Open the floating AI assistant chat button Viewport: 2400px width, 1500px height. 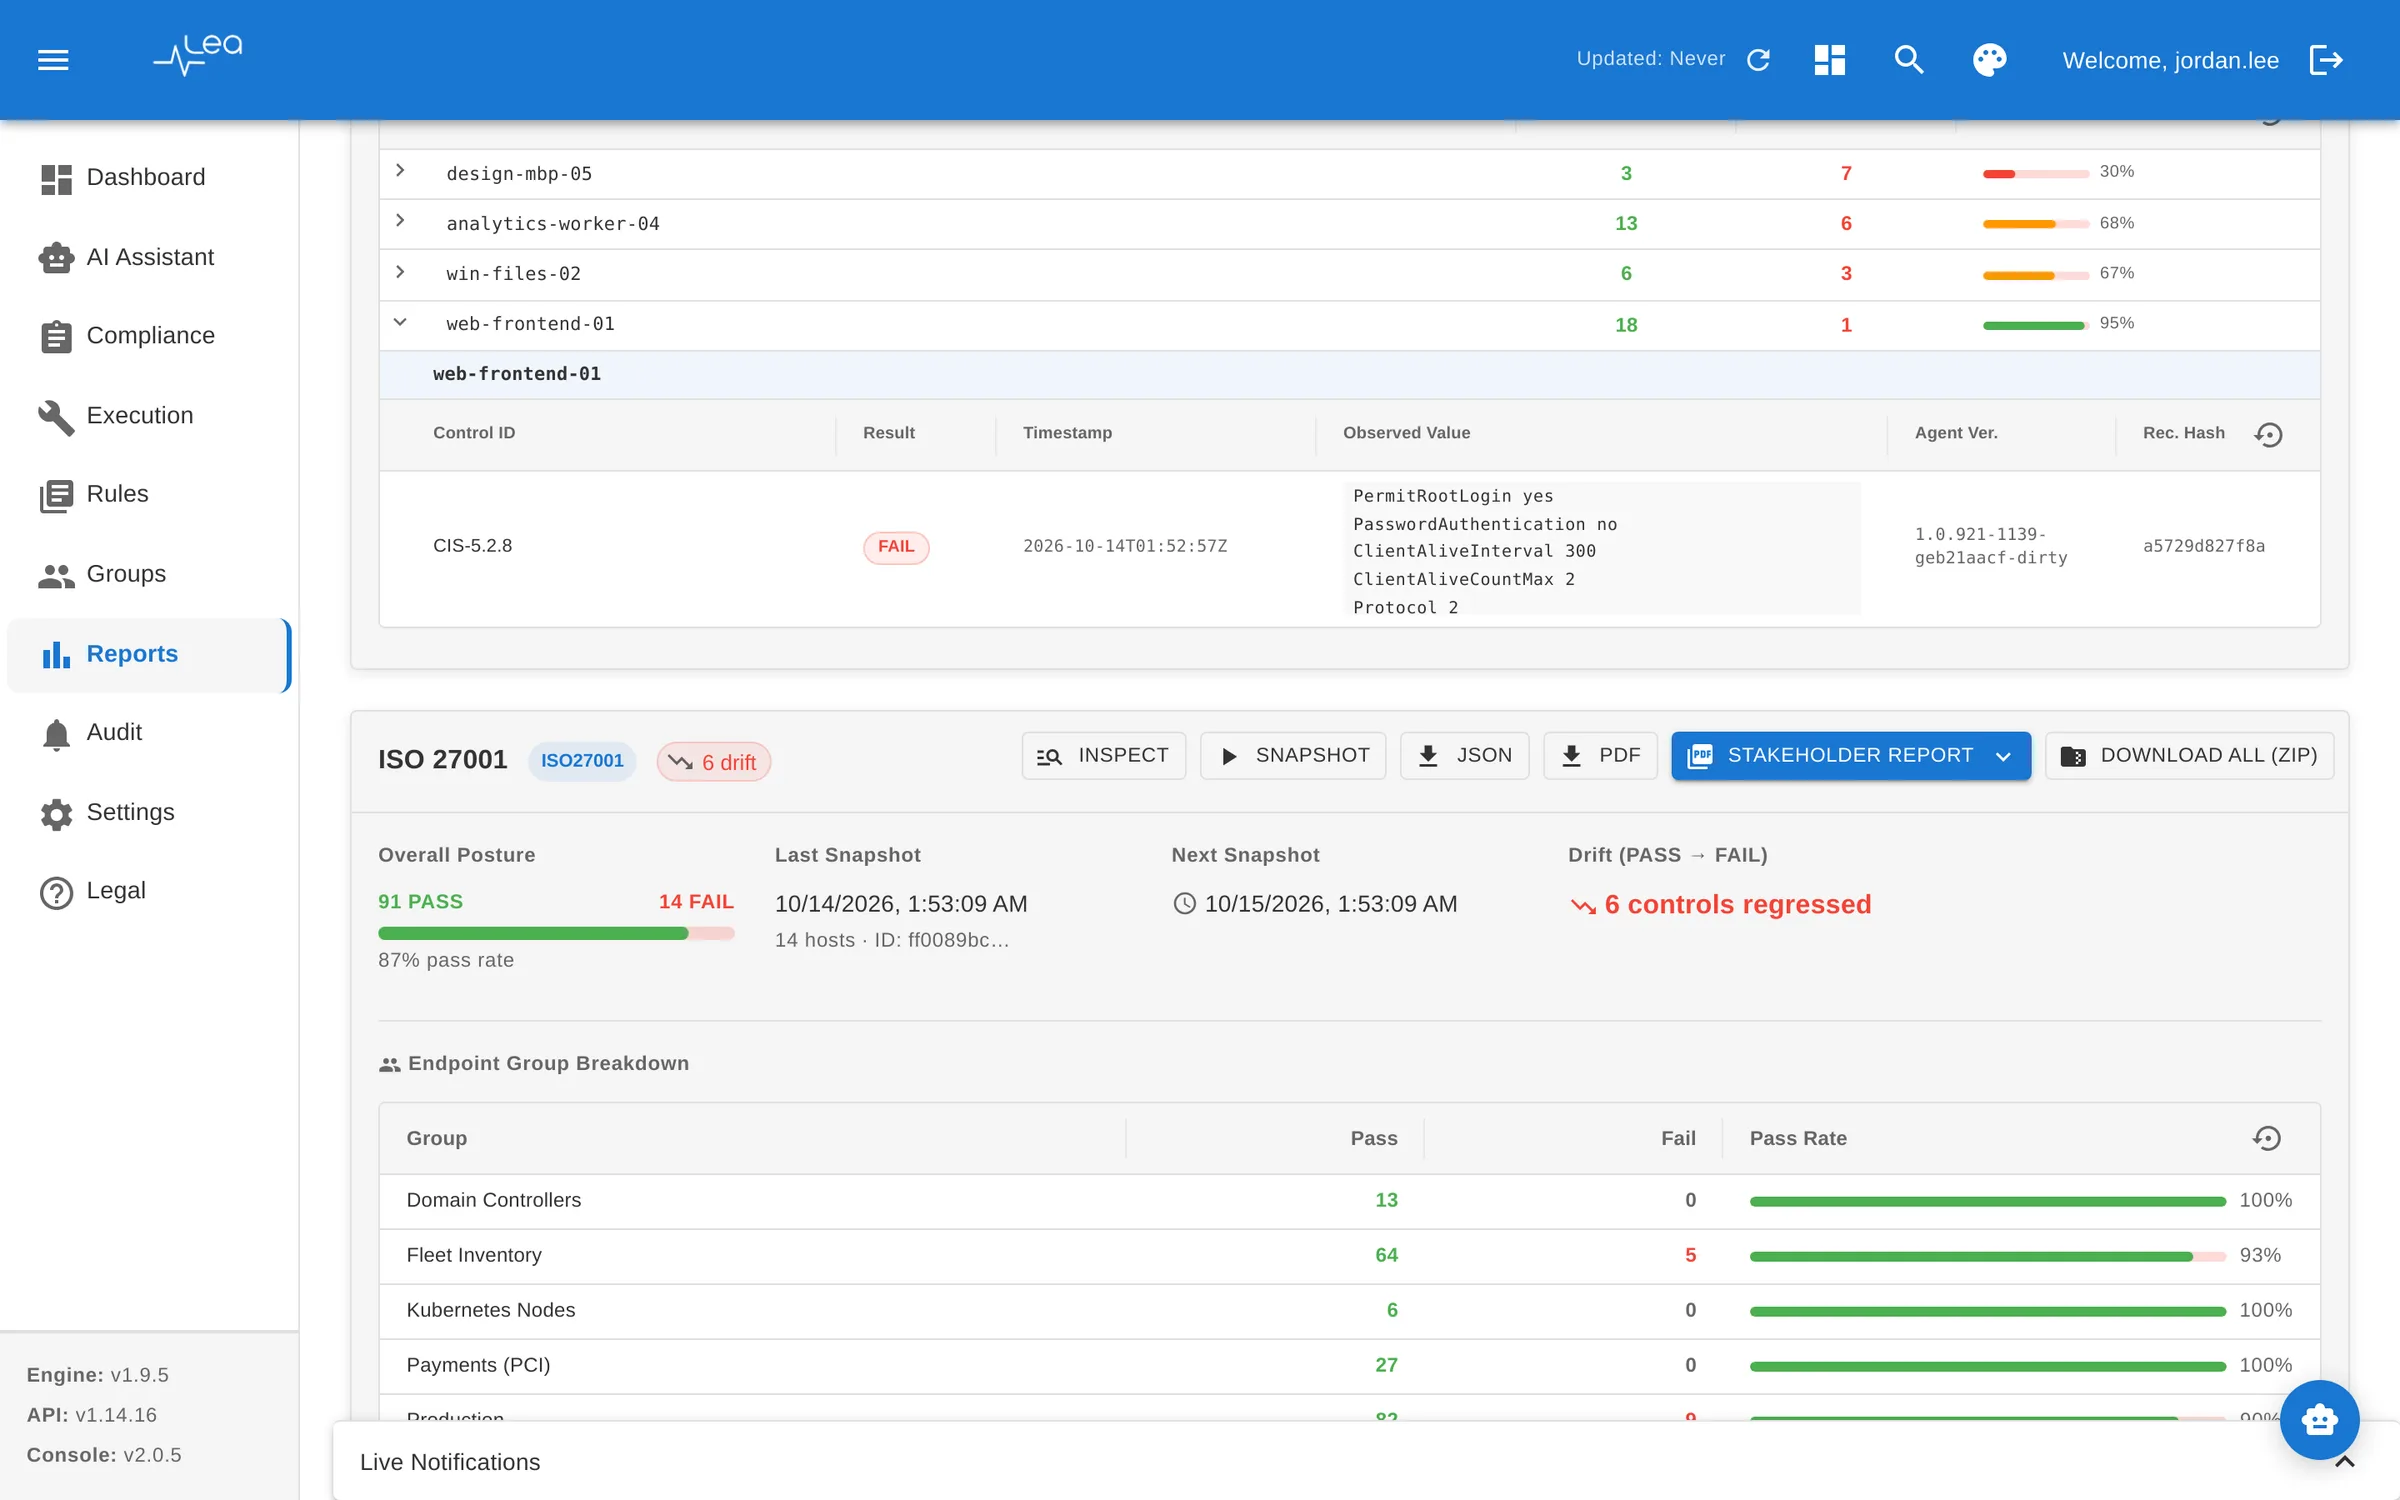(x=2319, y=1419)
